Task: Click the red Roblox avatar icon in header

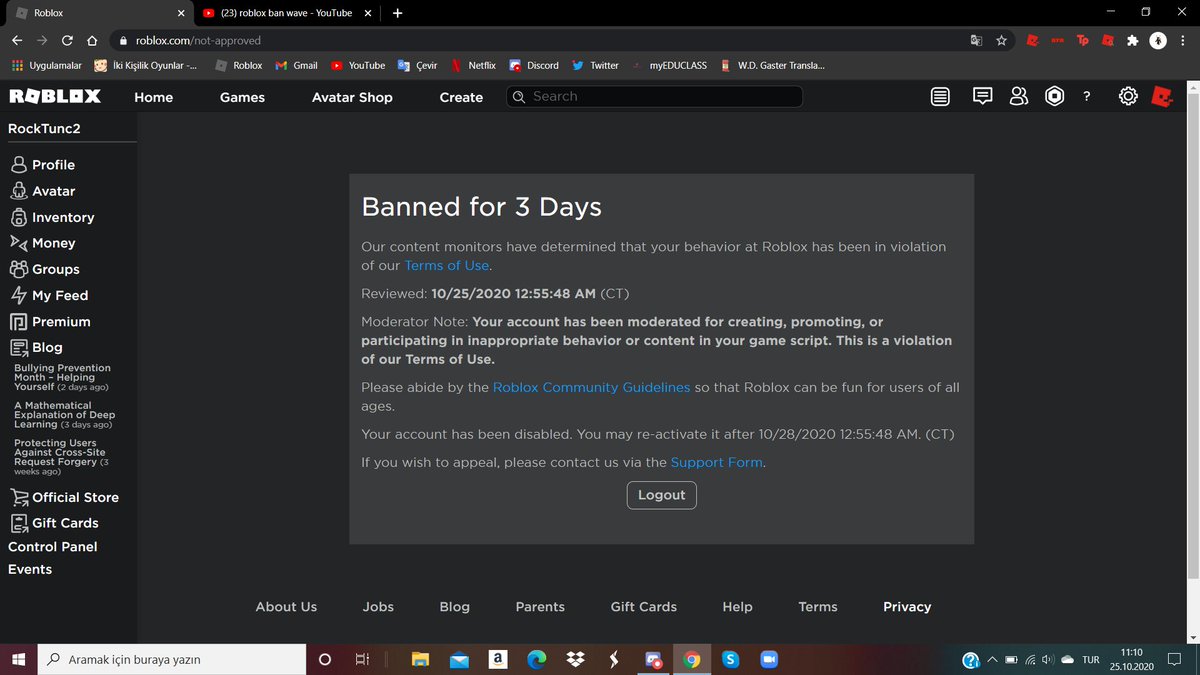Action: [x=1161, y=97]
